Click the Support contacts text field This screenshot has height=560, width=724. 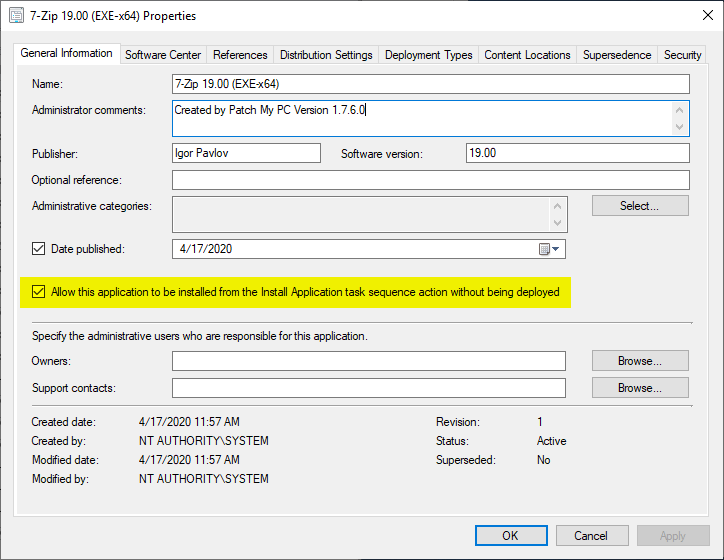(368, 388)
